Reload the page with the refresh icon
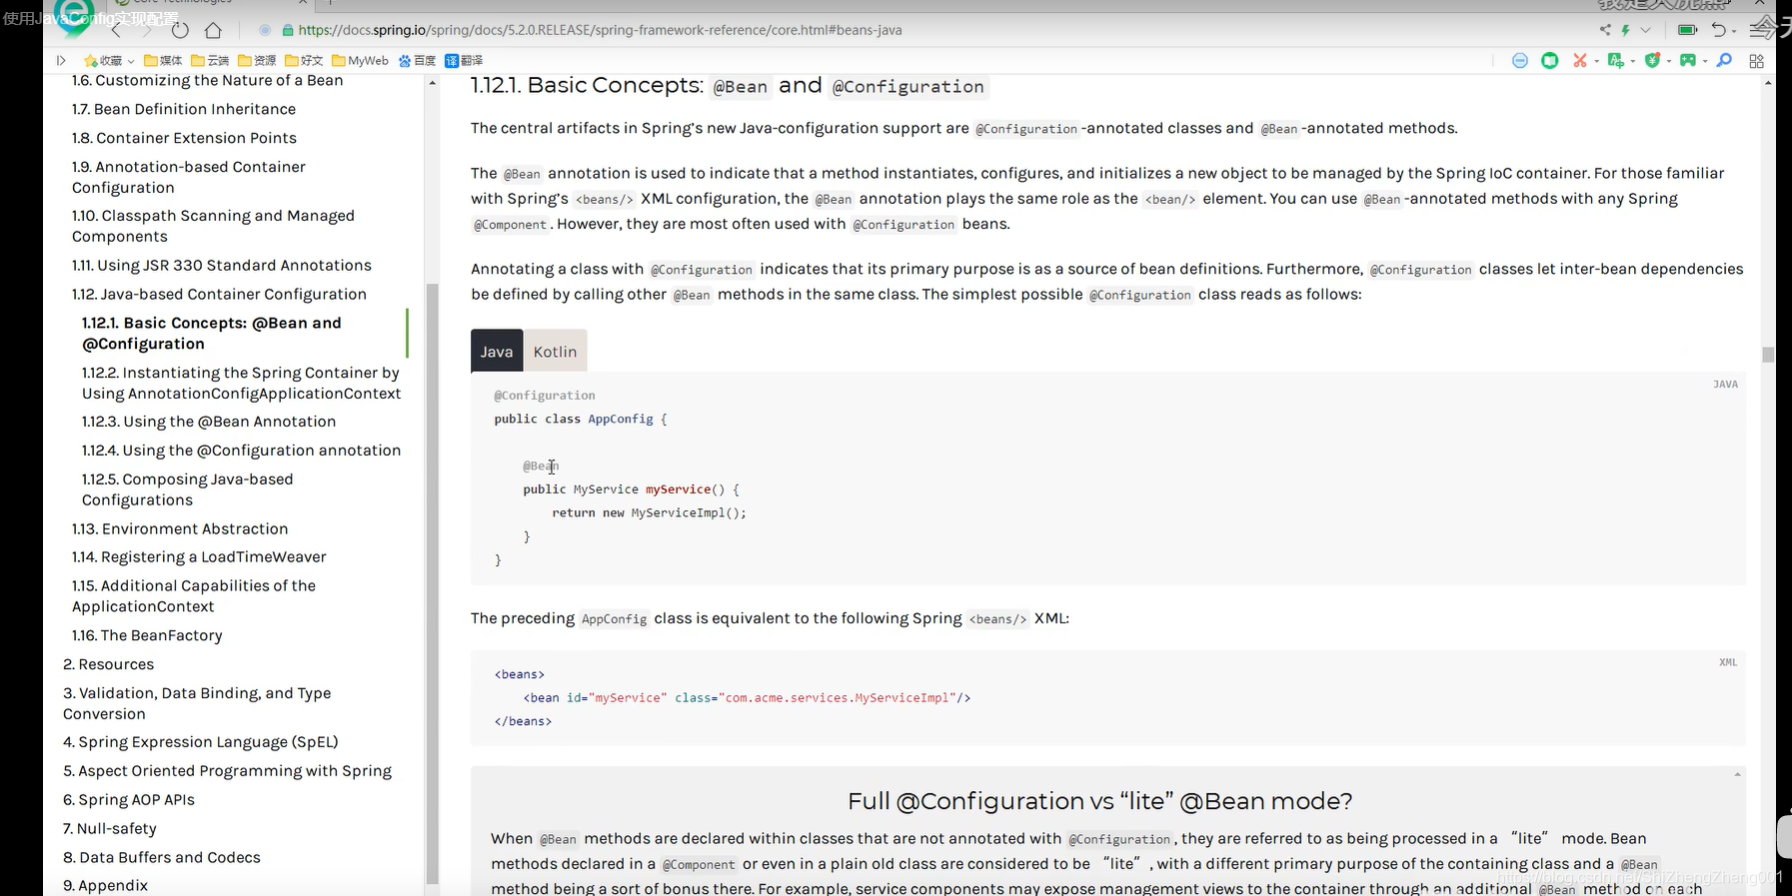 point(180,30)
